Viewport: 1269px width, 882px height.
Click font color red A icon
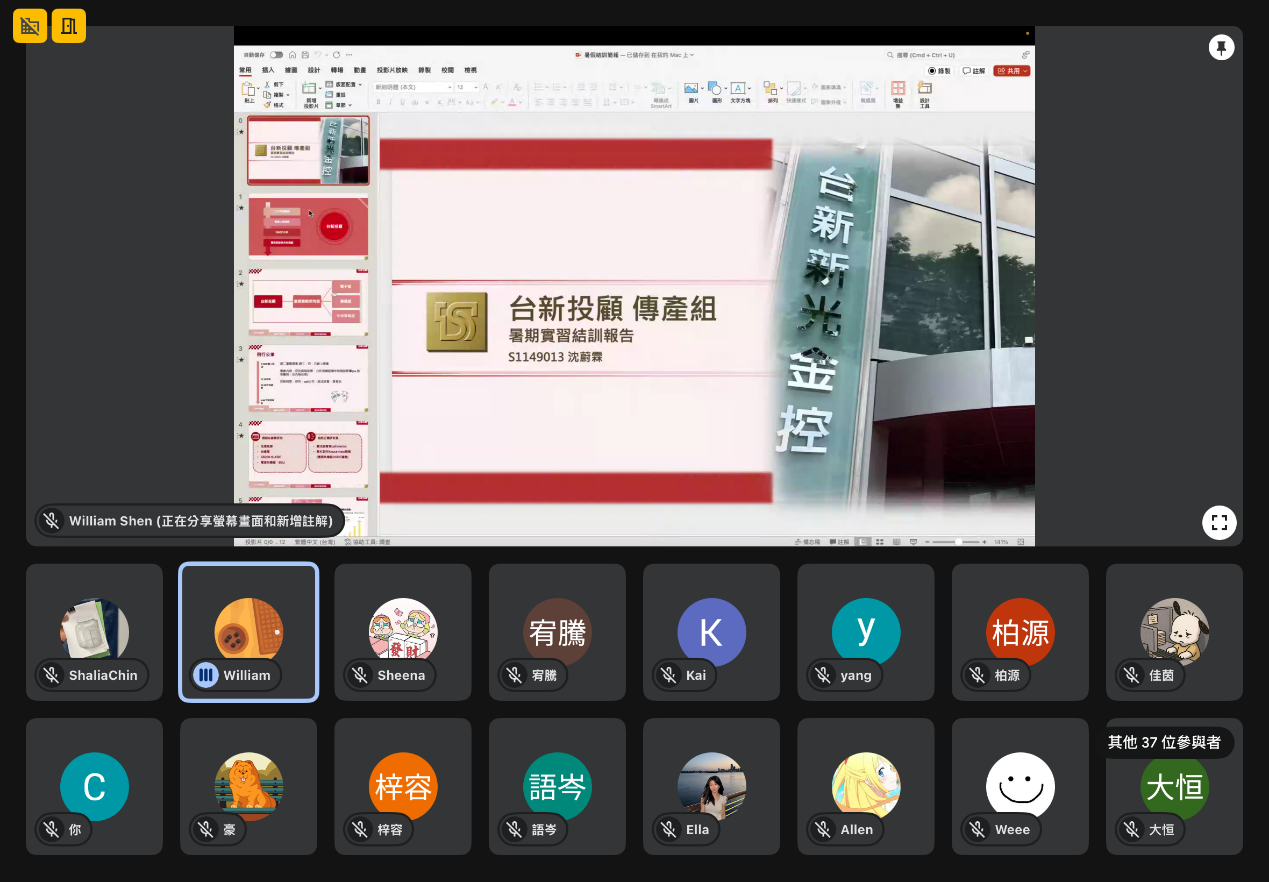(511, 102)
